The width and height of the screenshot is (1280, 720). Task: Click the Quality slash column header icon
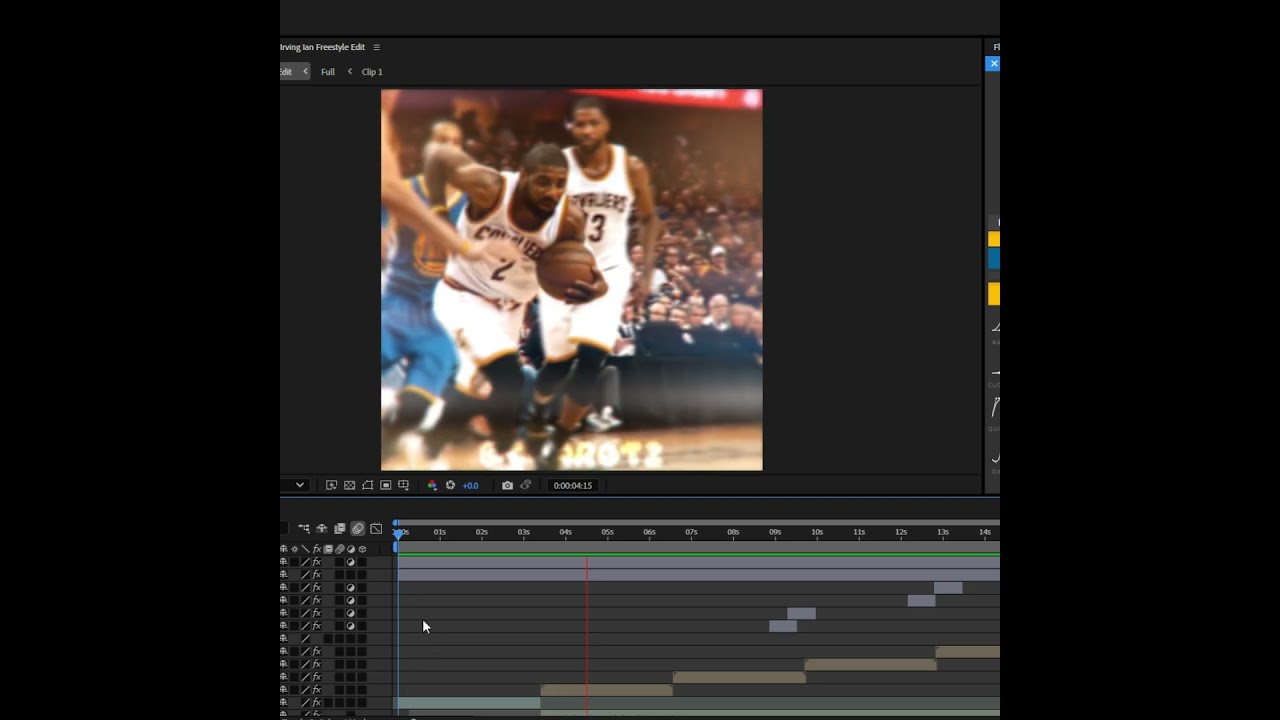click(x=305, y=549)
